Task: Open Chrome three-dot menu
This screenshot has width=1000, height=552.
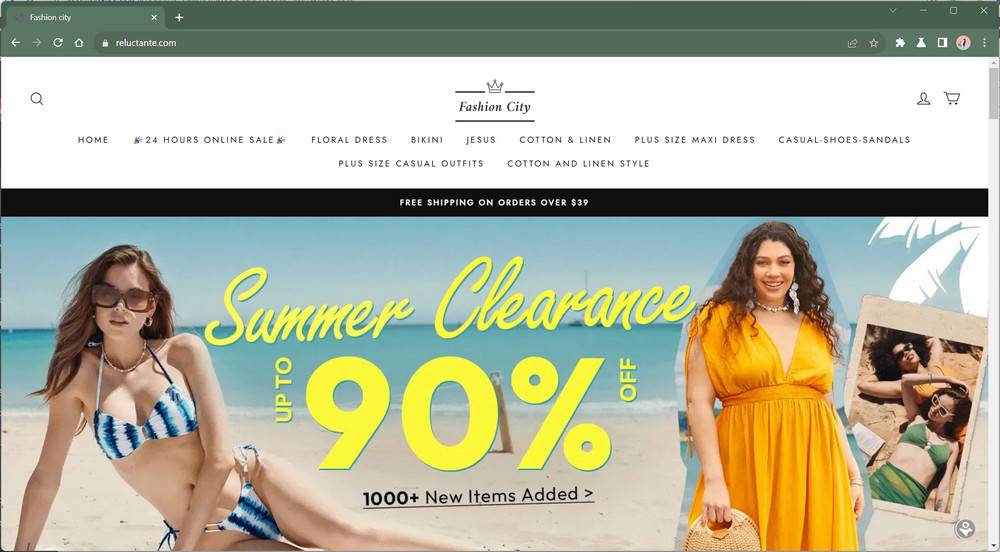Action: click(x=984, y=43)
